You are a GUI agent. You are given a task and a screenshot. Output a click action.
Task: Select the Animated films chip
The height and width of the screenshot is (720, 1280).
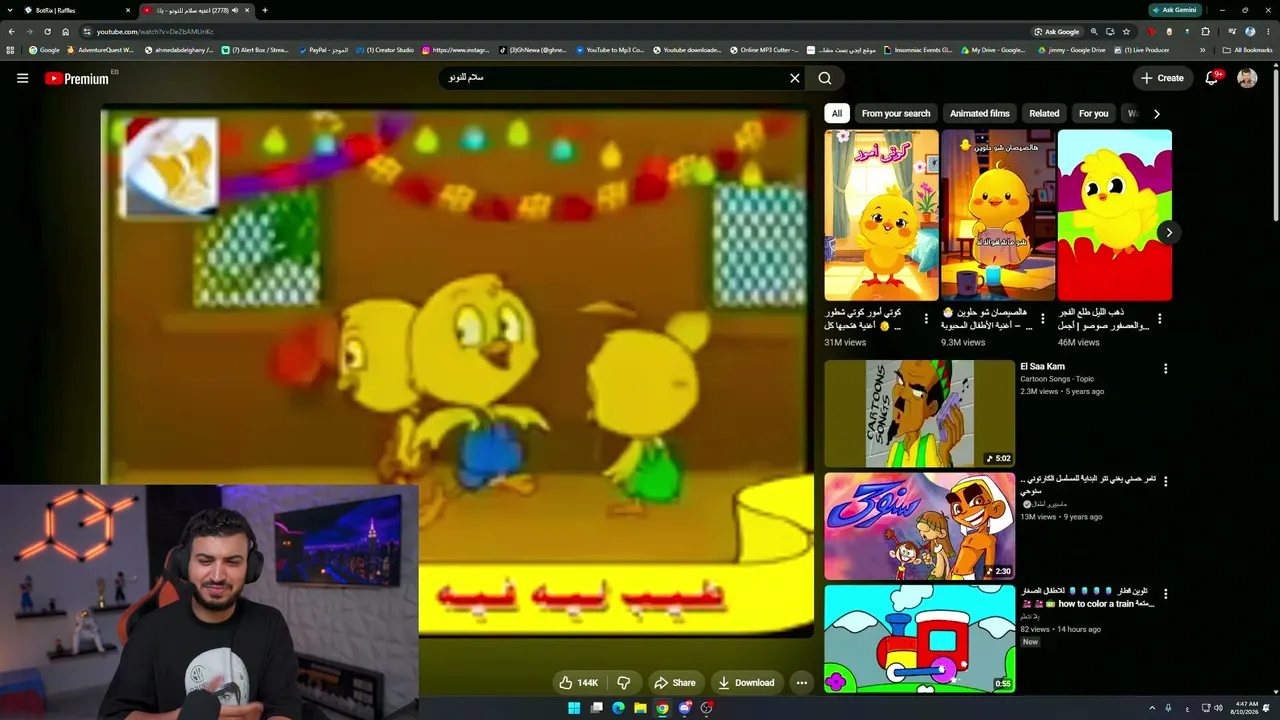click(x=980, y=113)
